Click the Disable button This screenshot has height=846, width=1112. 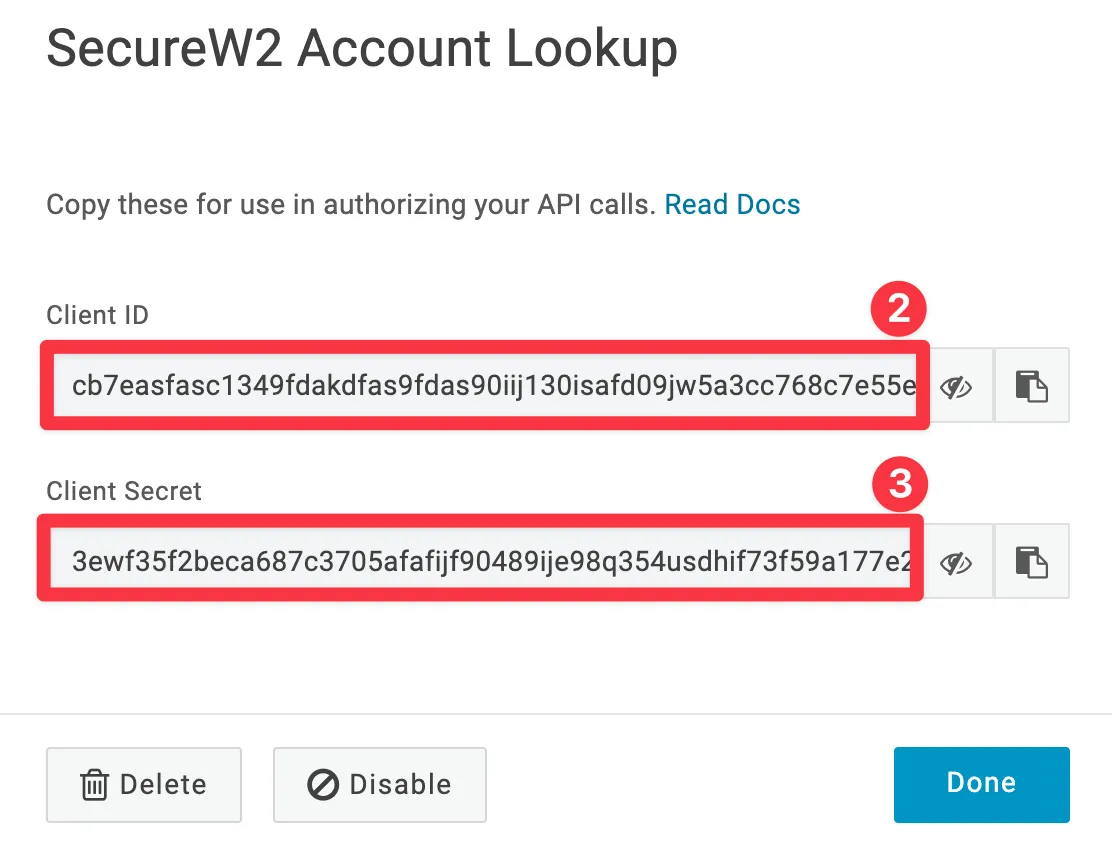379,784
